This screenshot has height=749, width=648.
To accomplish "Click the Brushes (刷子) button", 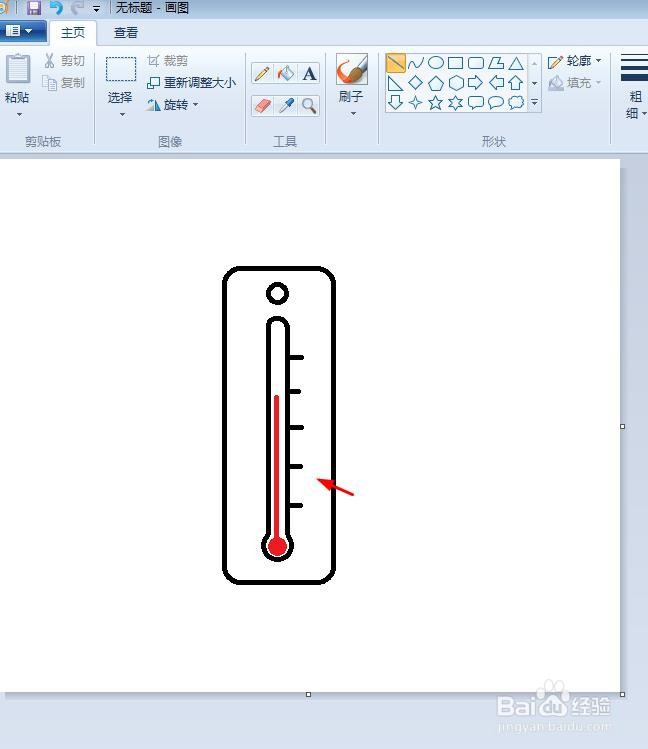I will point(352,78).
